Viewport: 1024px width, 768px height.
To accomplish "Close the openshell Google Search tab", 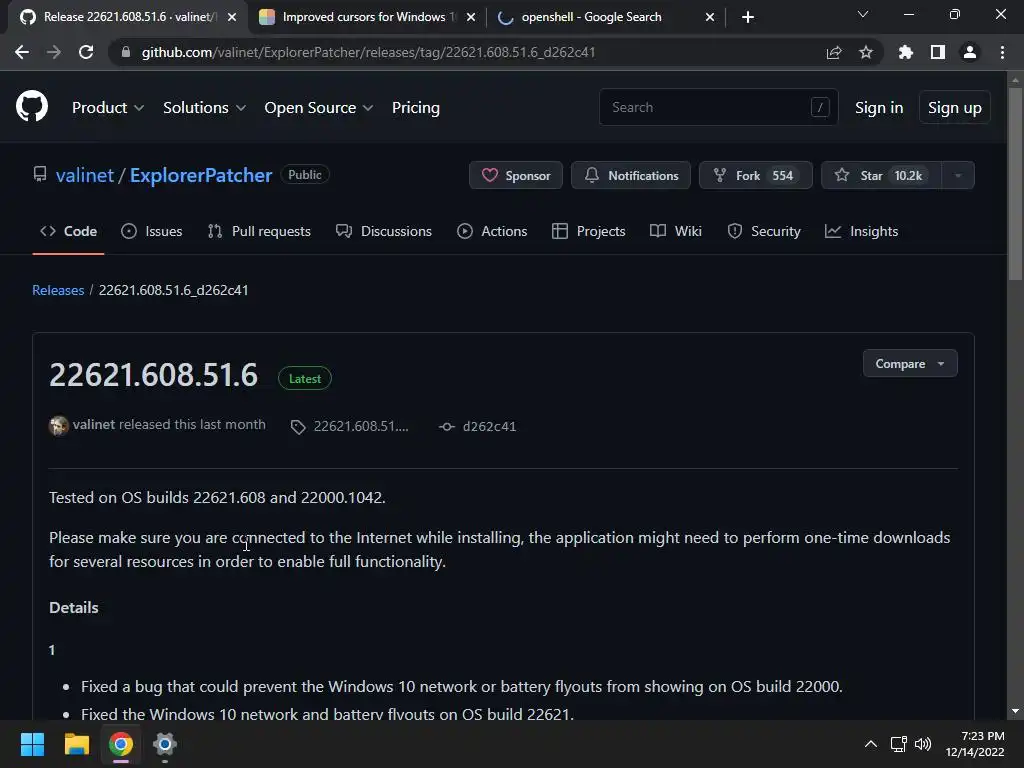I will tap(710, 17).
